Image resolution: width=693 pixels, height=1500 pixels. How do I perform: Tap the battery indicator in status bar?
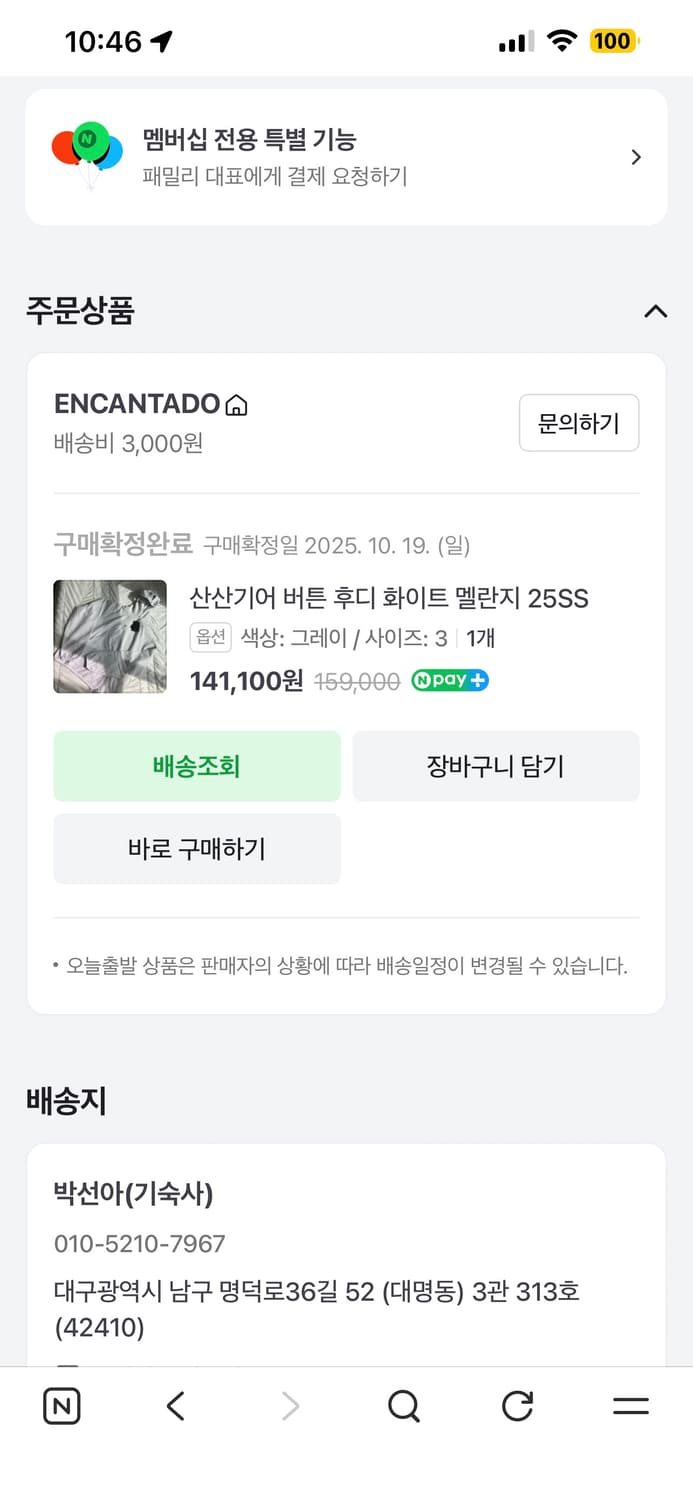point(613,41)
